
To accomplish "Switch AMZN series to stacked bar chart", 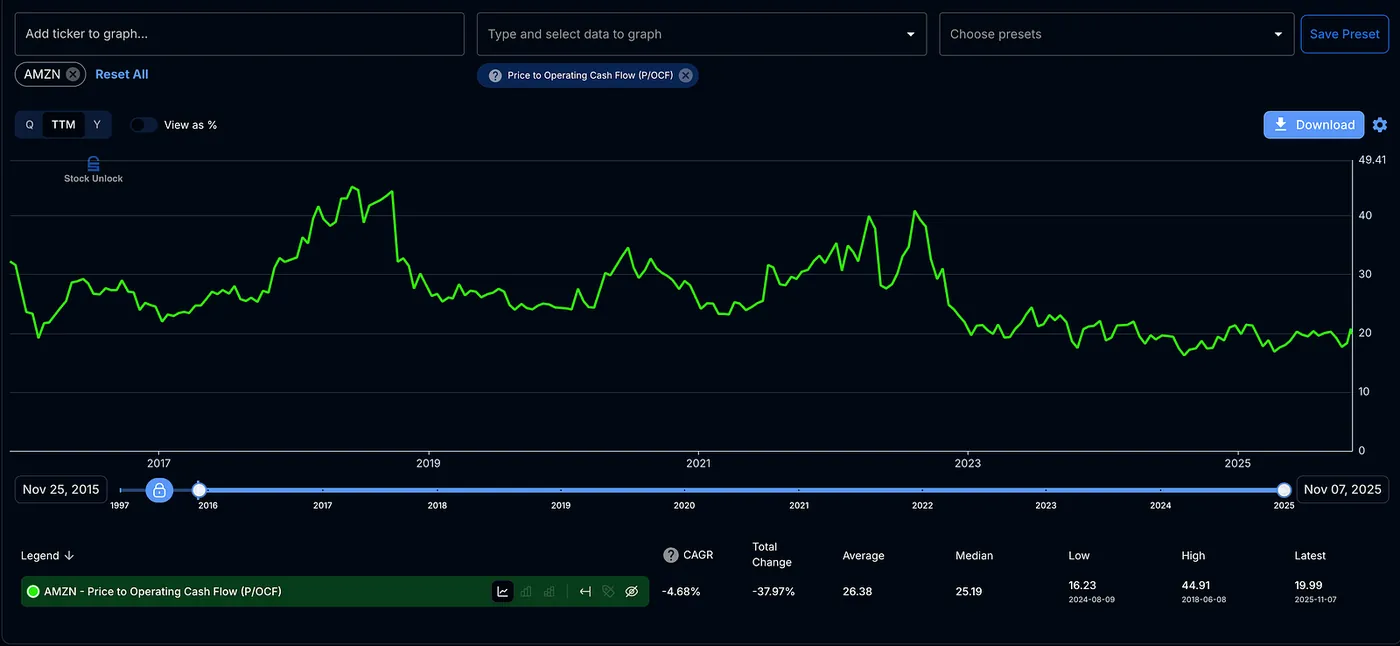I will tap(549, 592).
